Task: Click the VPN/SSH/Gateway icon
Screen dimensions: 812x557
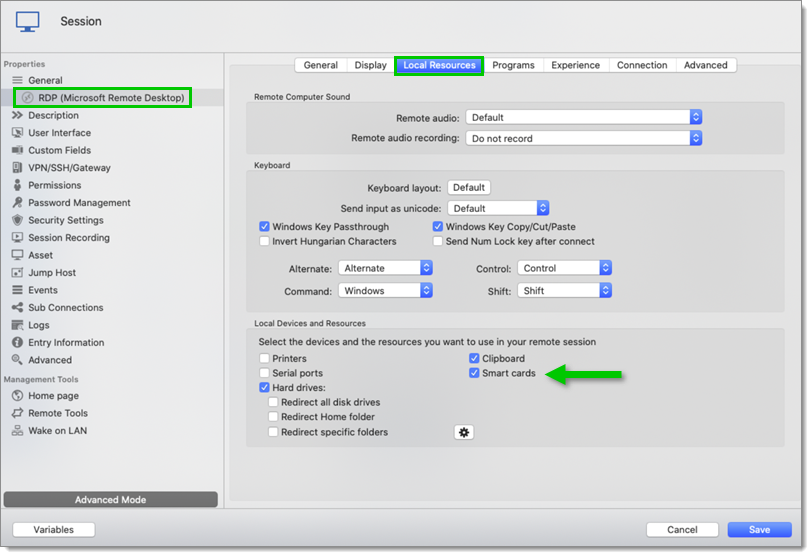Action: pos(18,168)
